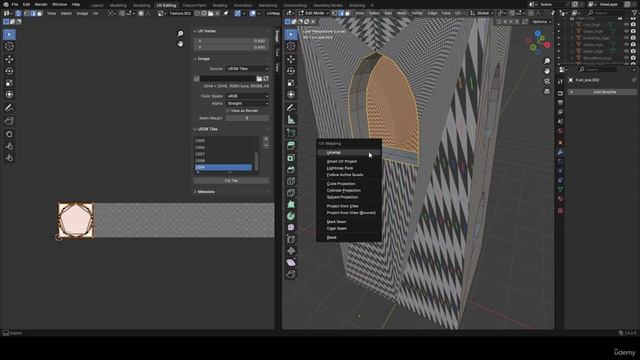Image resolution: width=640 pixels, height=360 pixels.
Task: Add a UDIM tile with plus button
Action: (266, 140)
